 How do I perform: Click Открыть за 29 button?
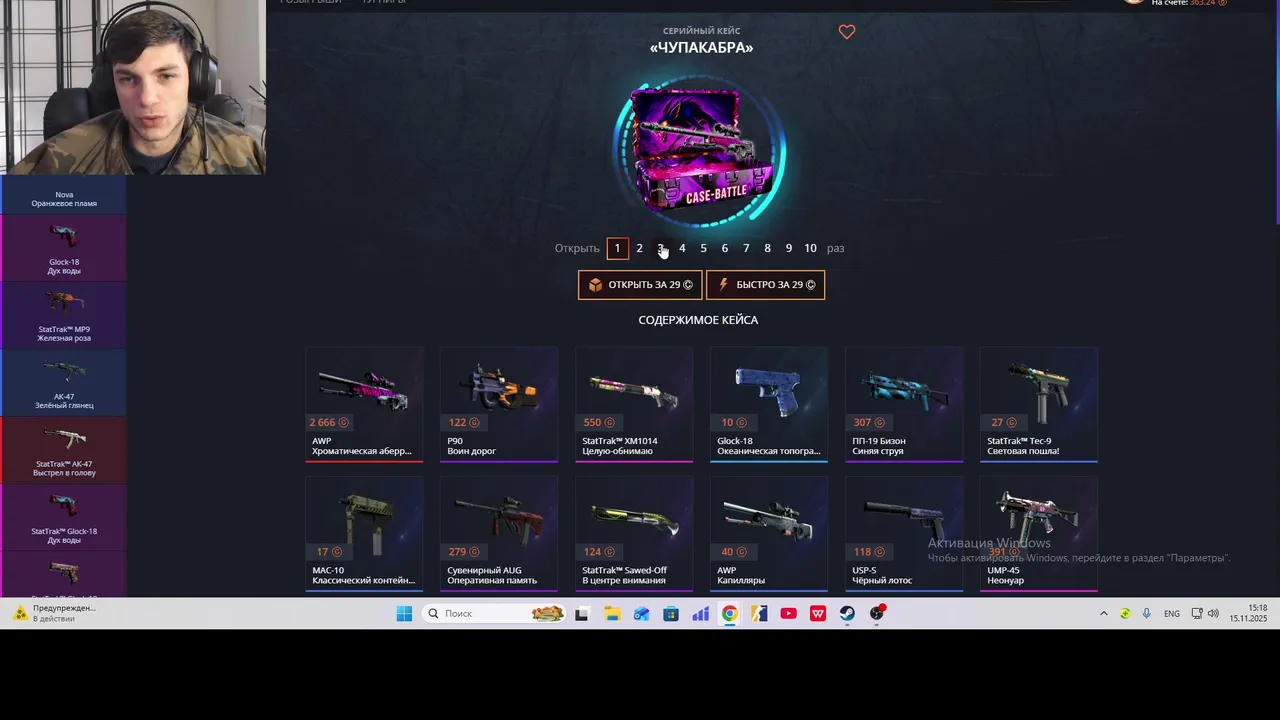click(x=640, y=285)
